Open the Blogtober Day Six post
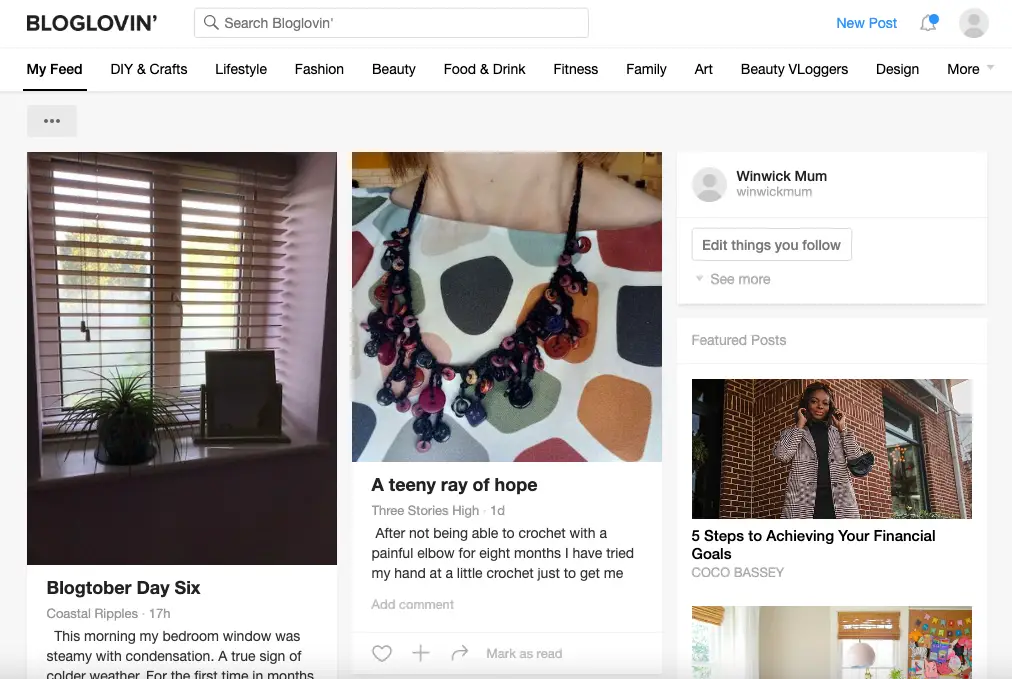The width and height of the screenshot is (1012, 679). click(x=122, y=587)
